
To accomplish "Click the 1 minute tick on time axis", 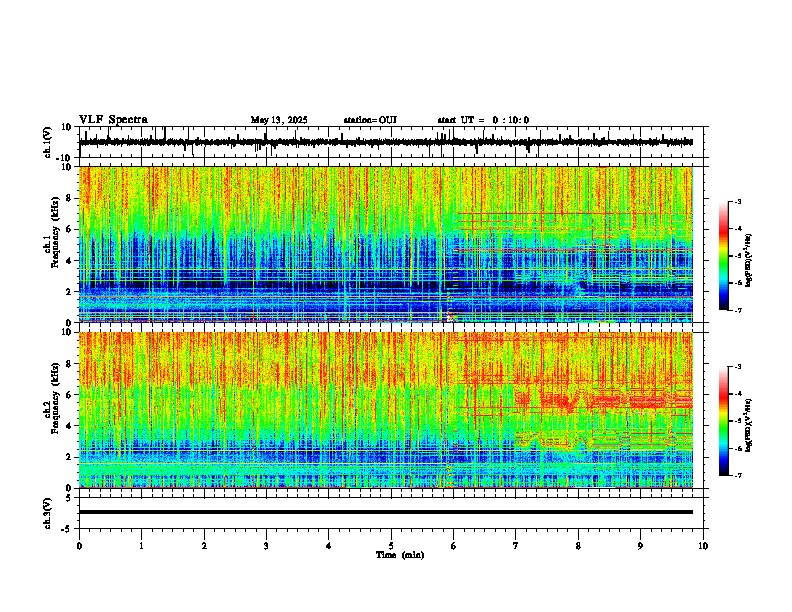I will coord(141,546).
